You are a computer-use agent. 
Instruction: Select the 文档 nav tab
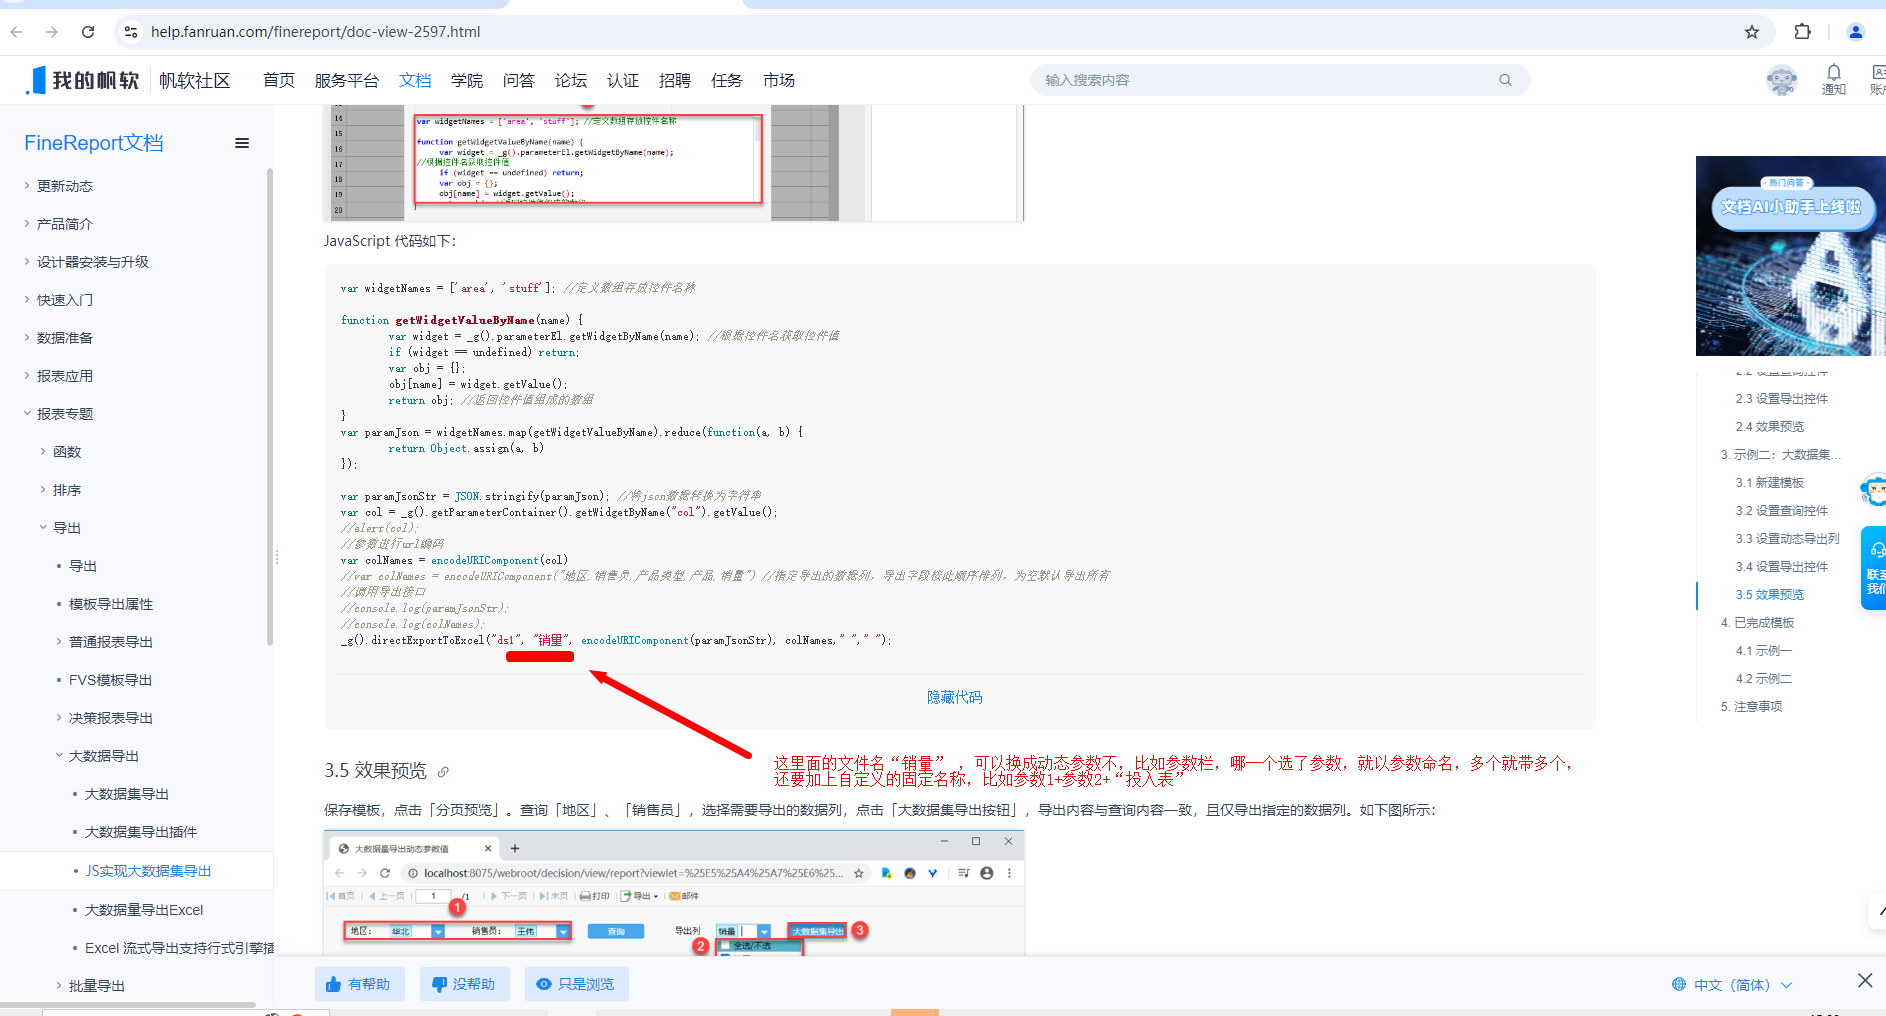click(415, 80)
